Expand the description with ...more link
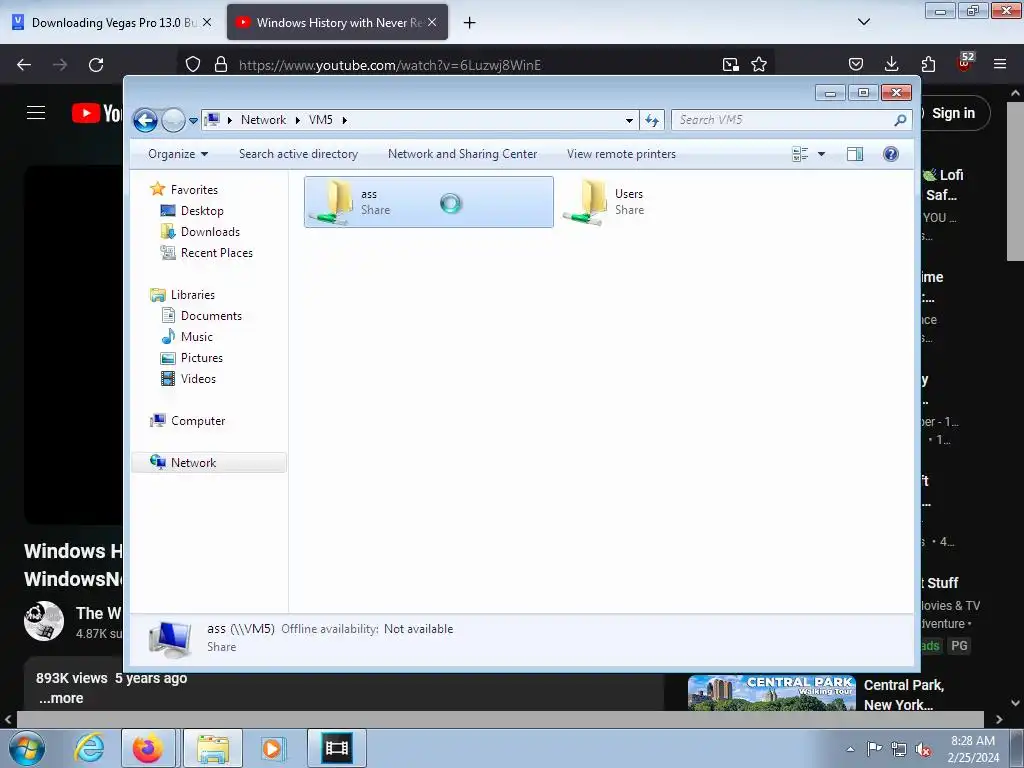Screen dimensions: 1024x768 tap(60, 698)
